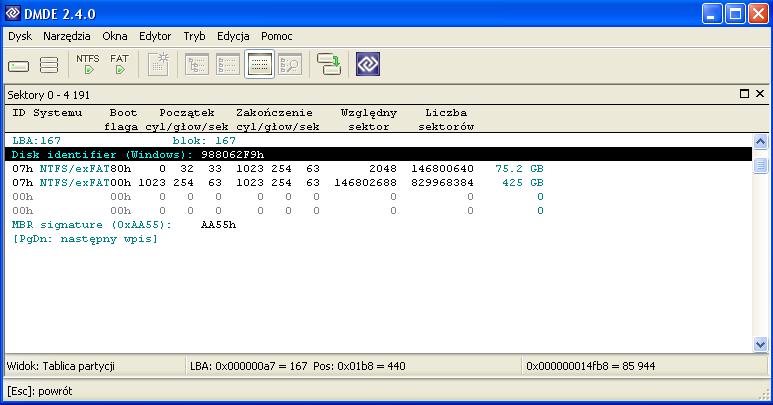Click the 829968384 sector count value

[x=442, y=182]
